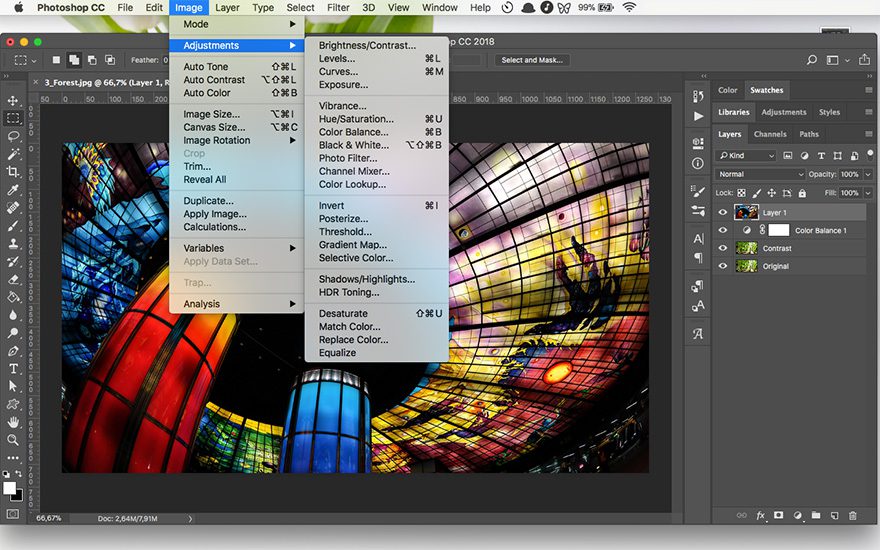Select the Color Balance 1 layer mask thumbnail

(777, 231)
